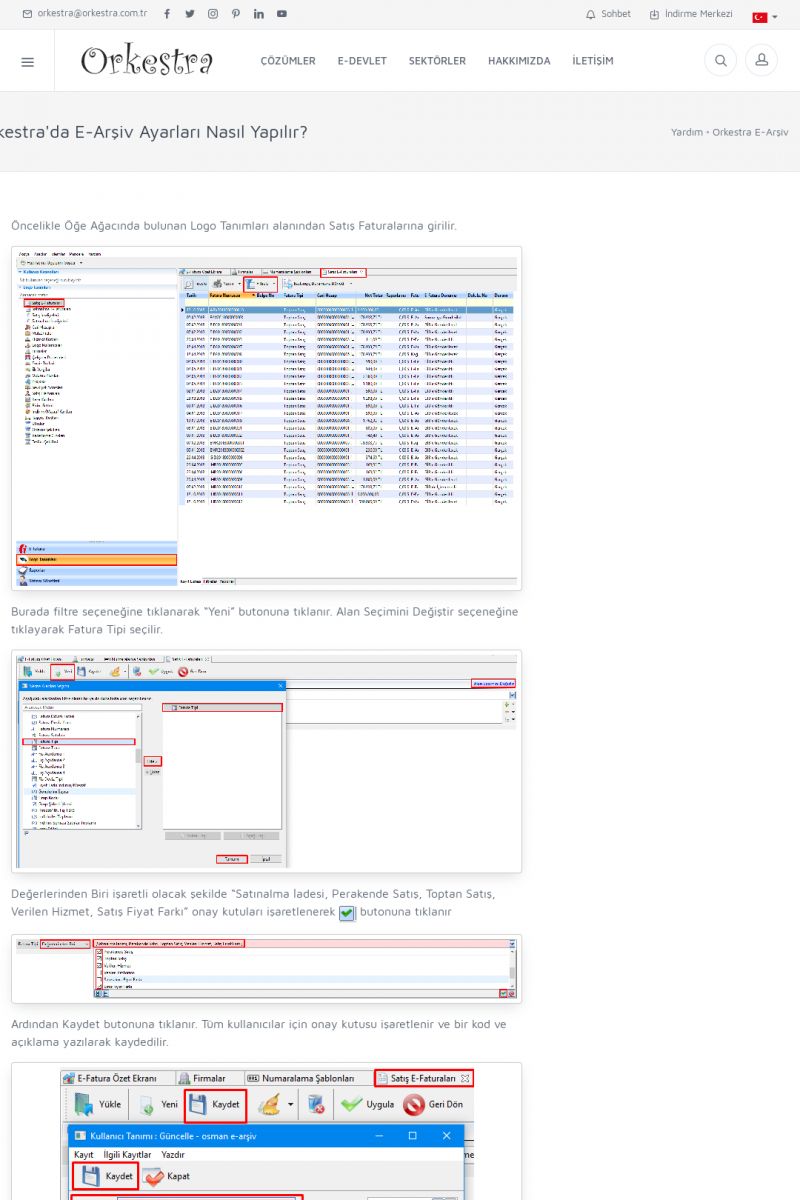This screenshot has width=800, height=1200.
Task: Open the hamburger side menu
Action: (x=27, y=61)
